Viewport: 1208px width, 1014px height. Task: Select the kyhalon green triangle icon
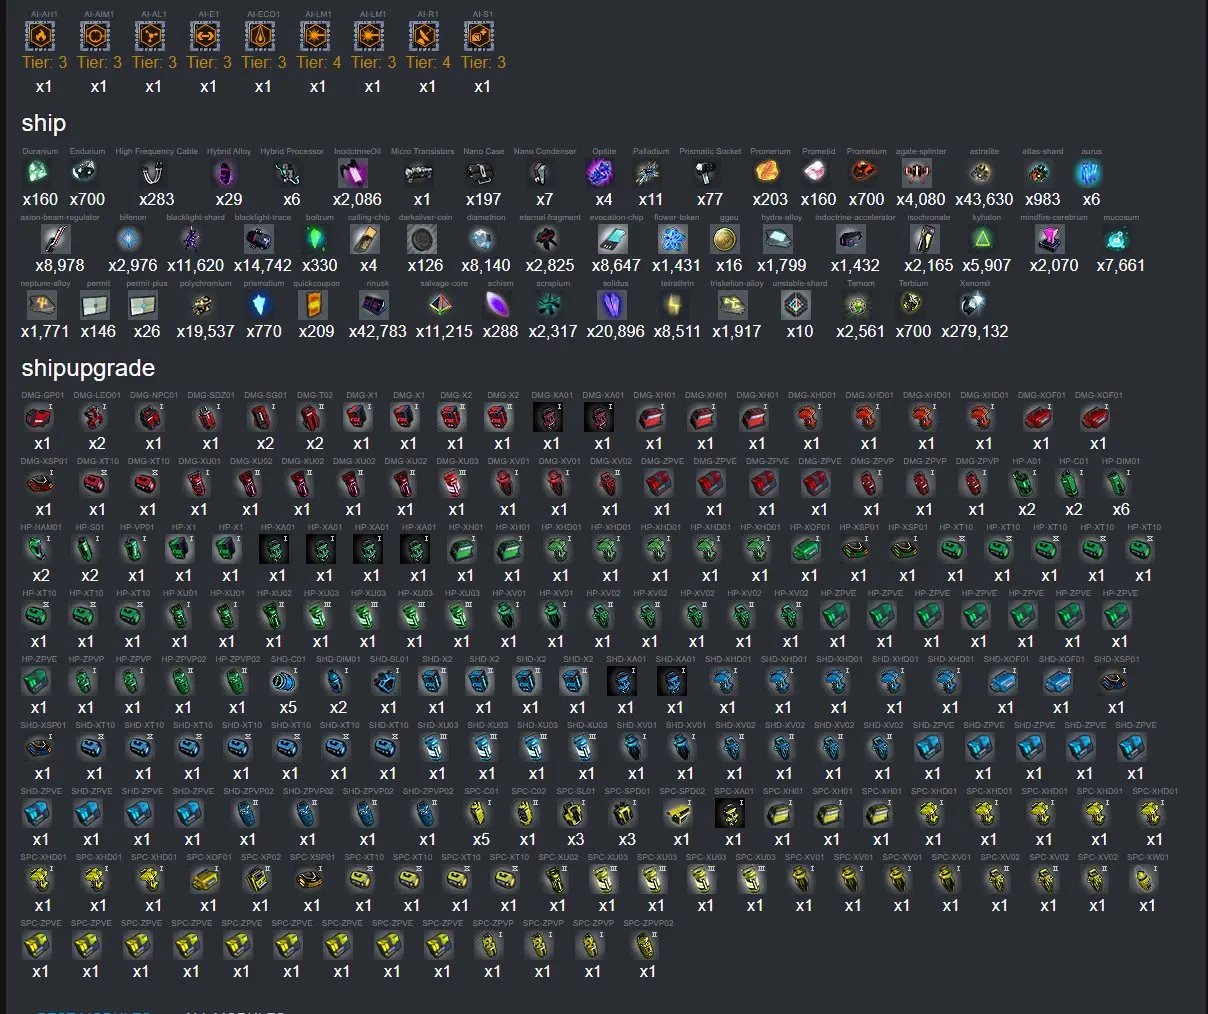click(x=984, y=239)
